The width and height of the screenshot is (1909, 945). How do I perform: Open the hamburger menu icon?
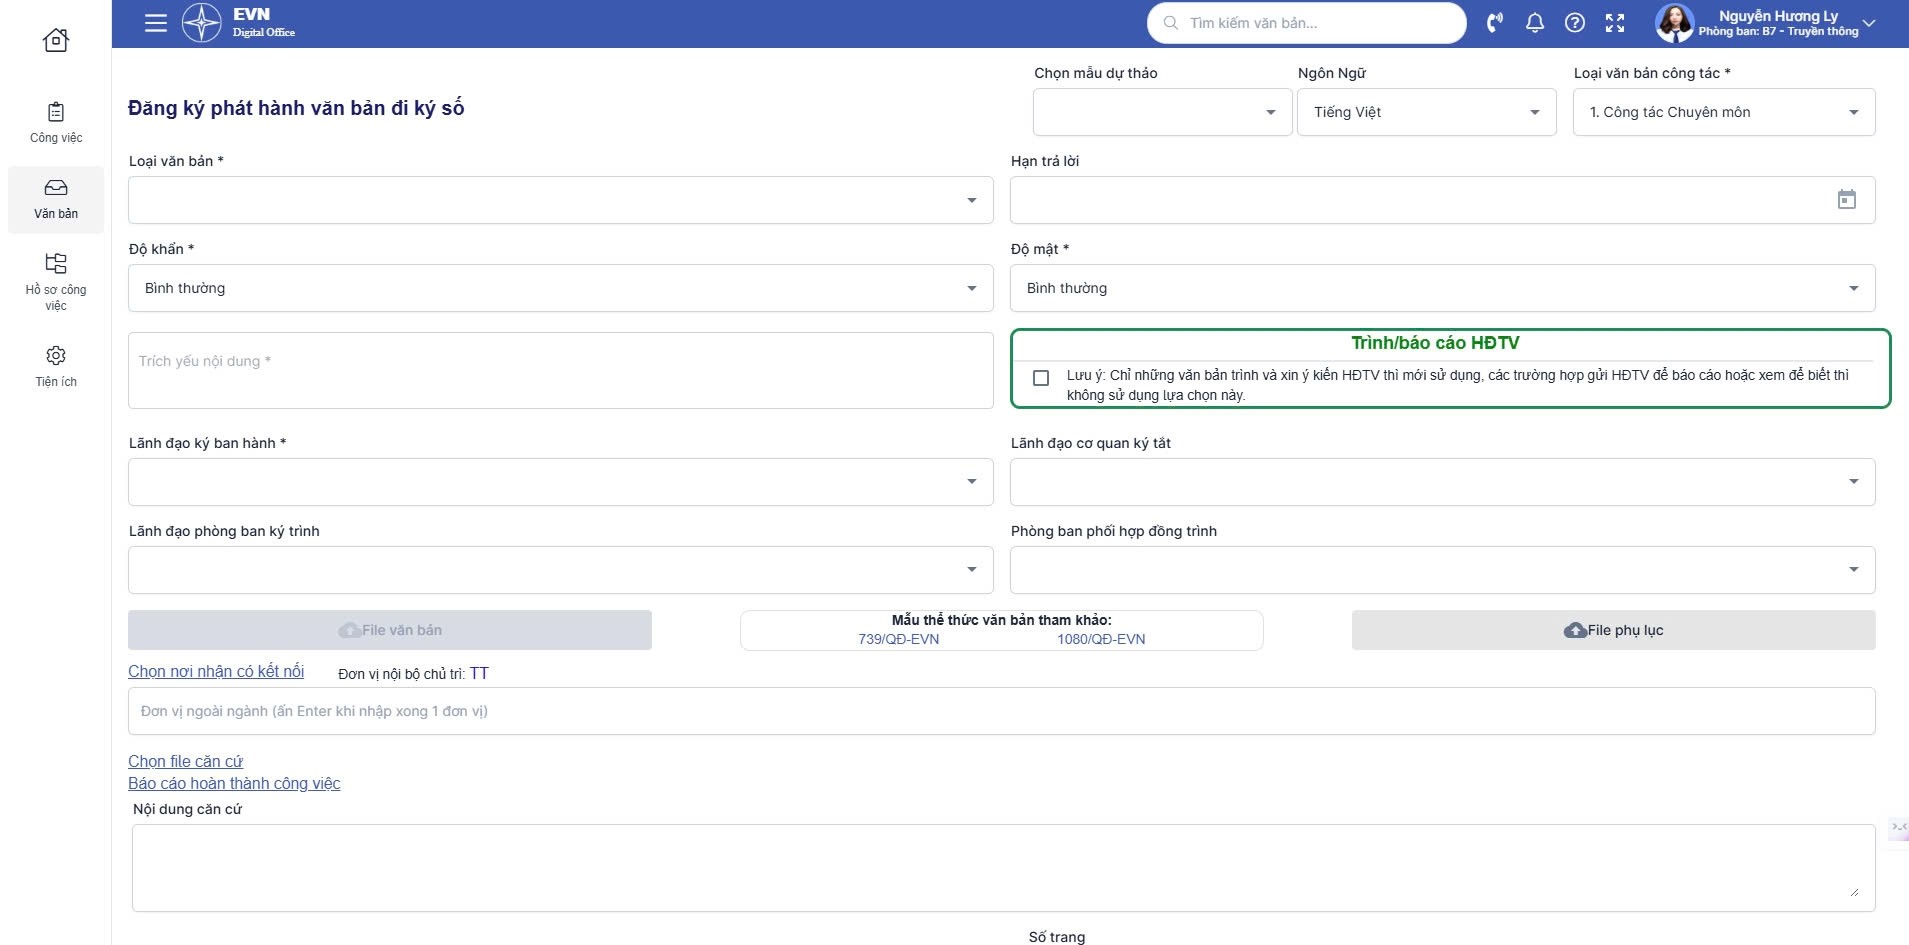pos(156,23)
